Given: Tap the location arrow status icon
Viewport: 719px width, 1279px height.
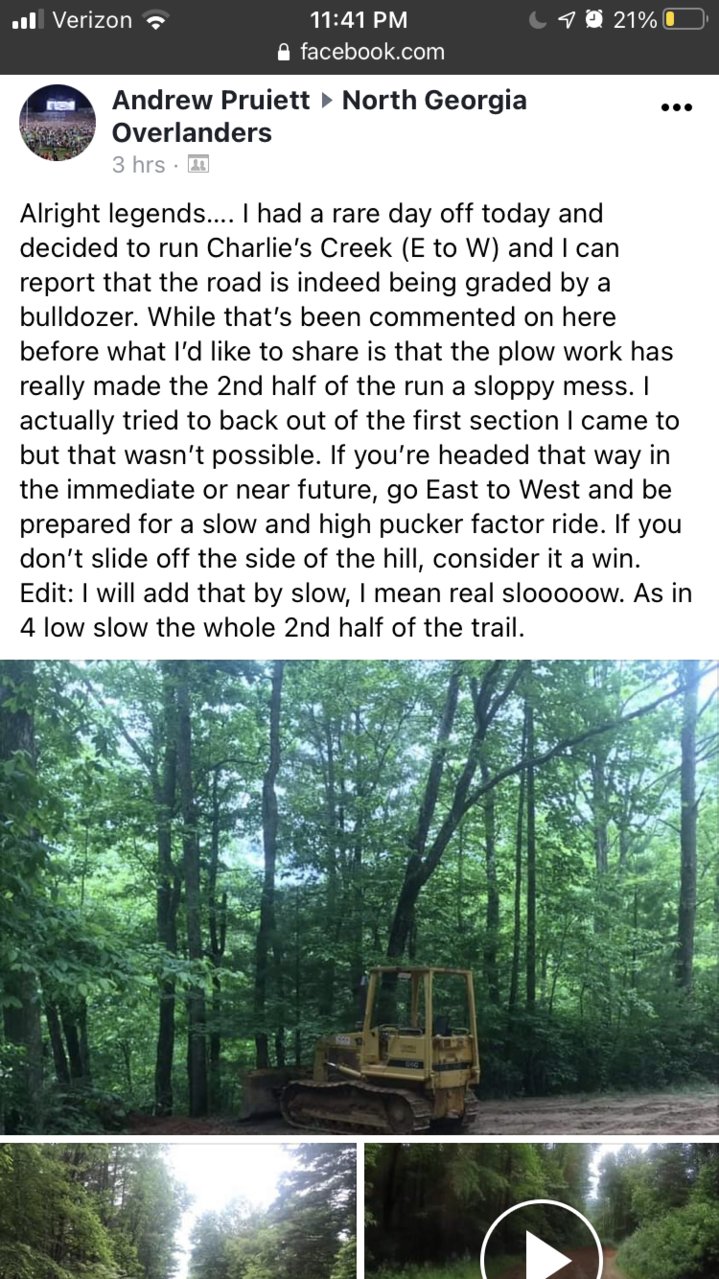Looking at the screenshot, I should [x=569, y=19].
